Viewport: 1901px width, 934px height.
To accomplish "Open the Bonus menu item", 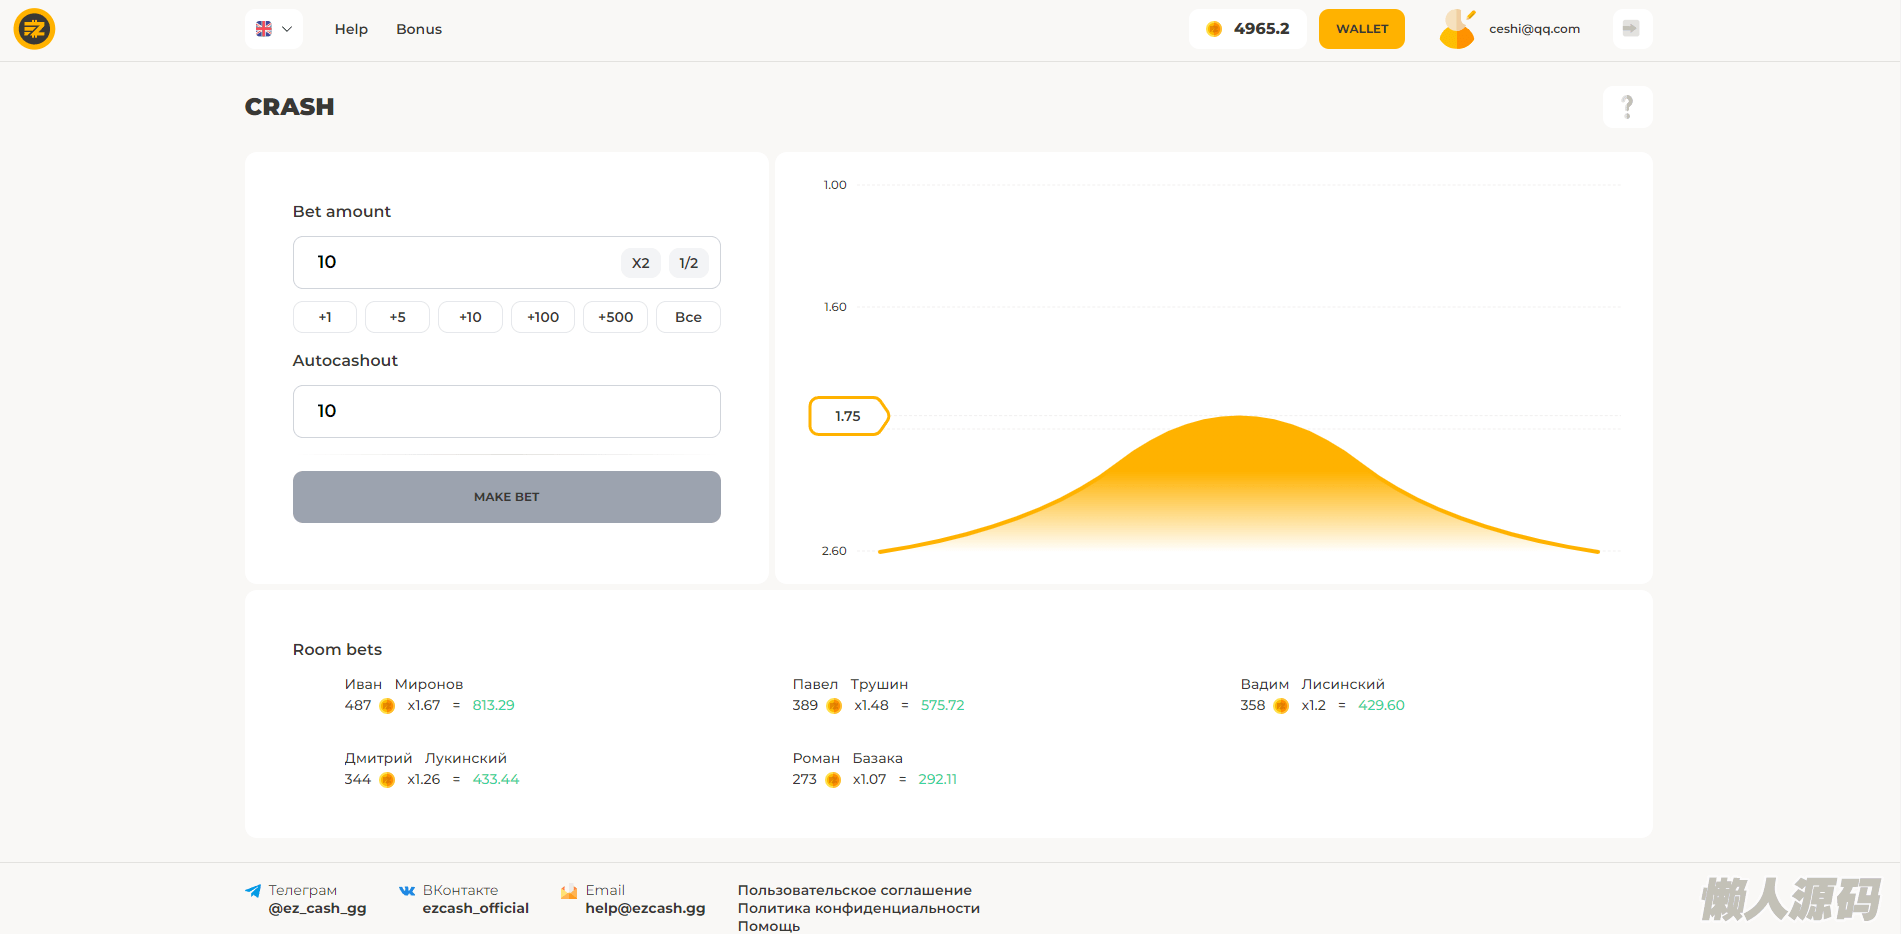I will (x=418, y=29).
